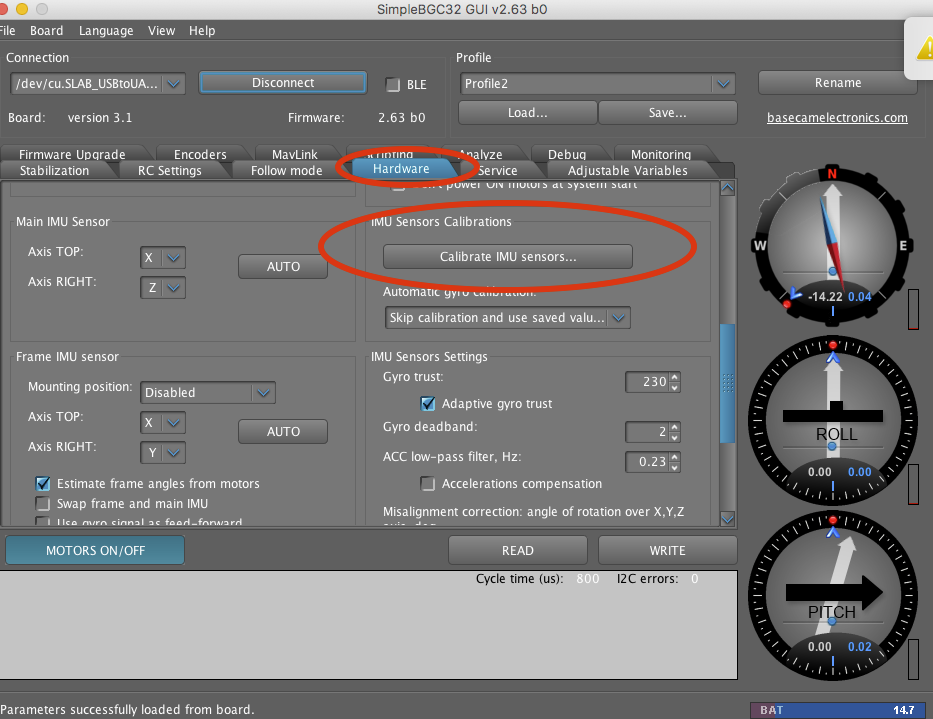Open the Help menu
Screen dimensions: 933x719
coord(202,30)
